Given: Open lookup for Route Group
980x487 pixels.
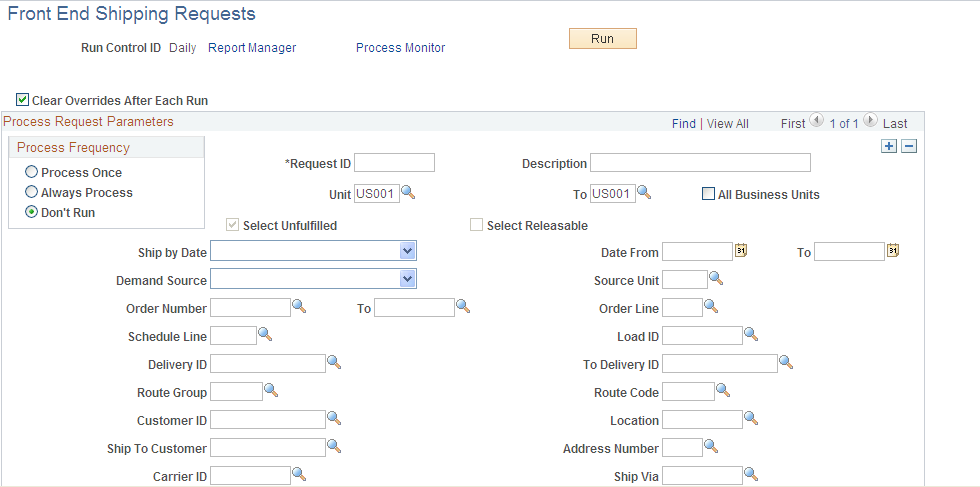Looking at the screenshot, I should [271, 390].
